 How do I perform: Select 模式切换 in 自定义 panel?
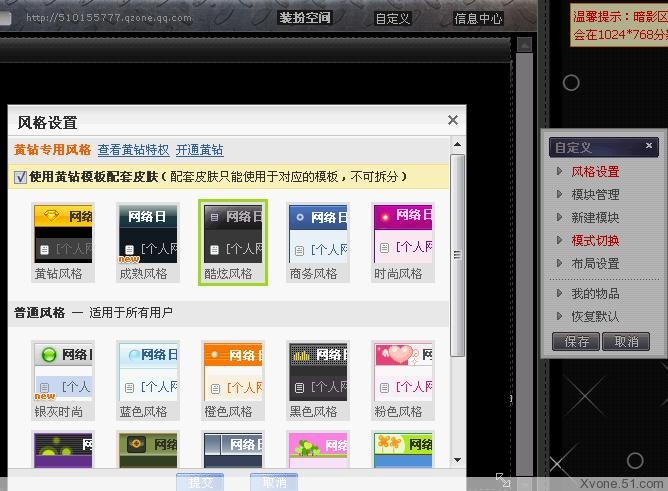[595, 241]
